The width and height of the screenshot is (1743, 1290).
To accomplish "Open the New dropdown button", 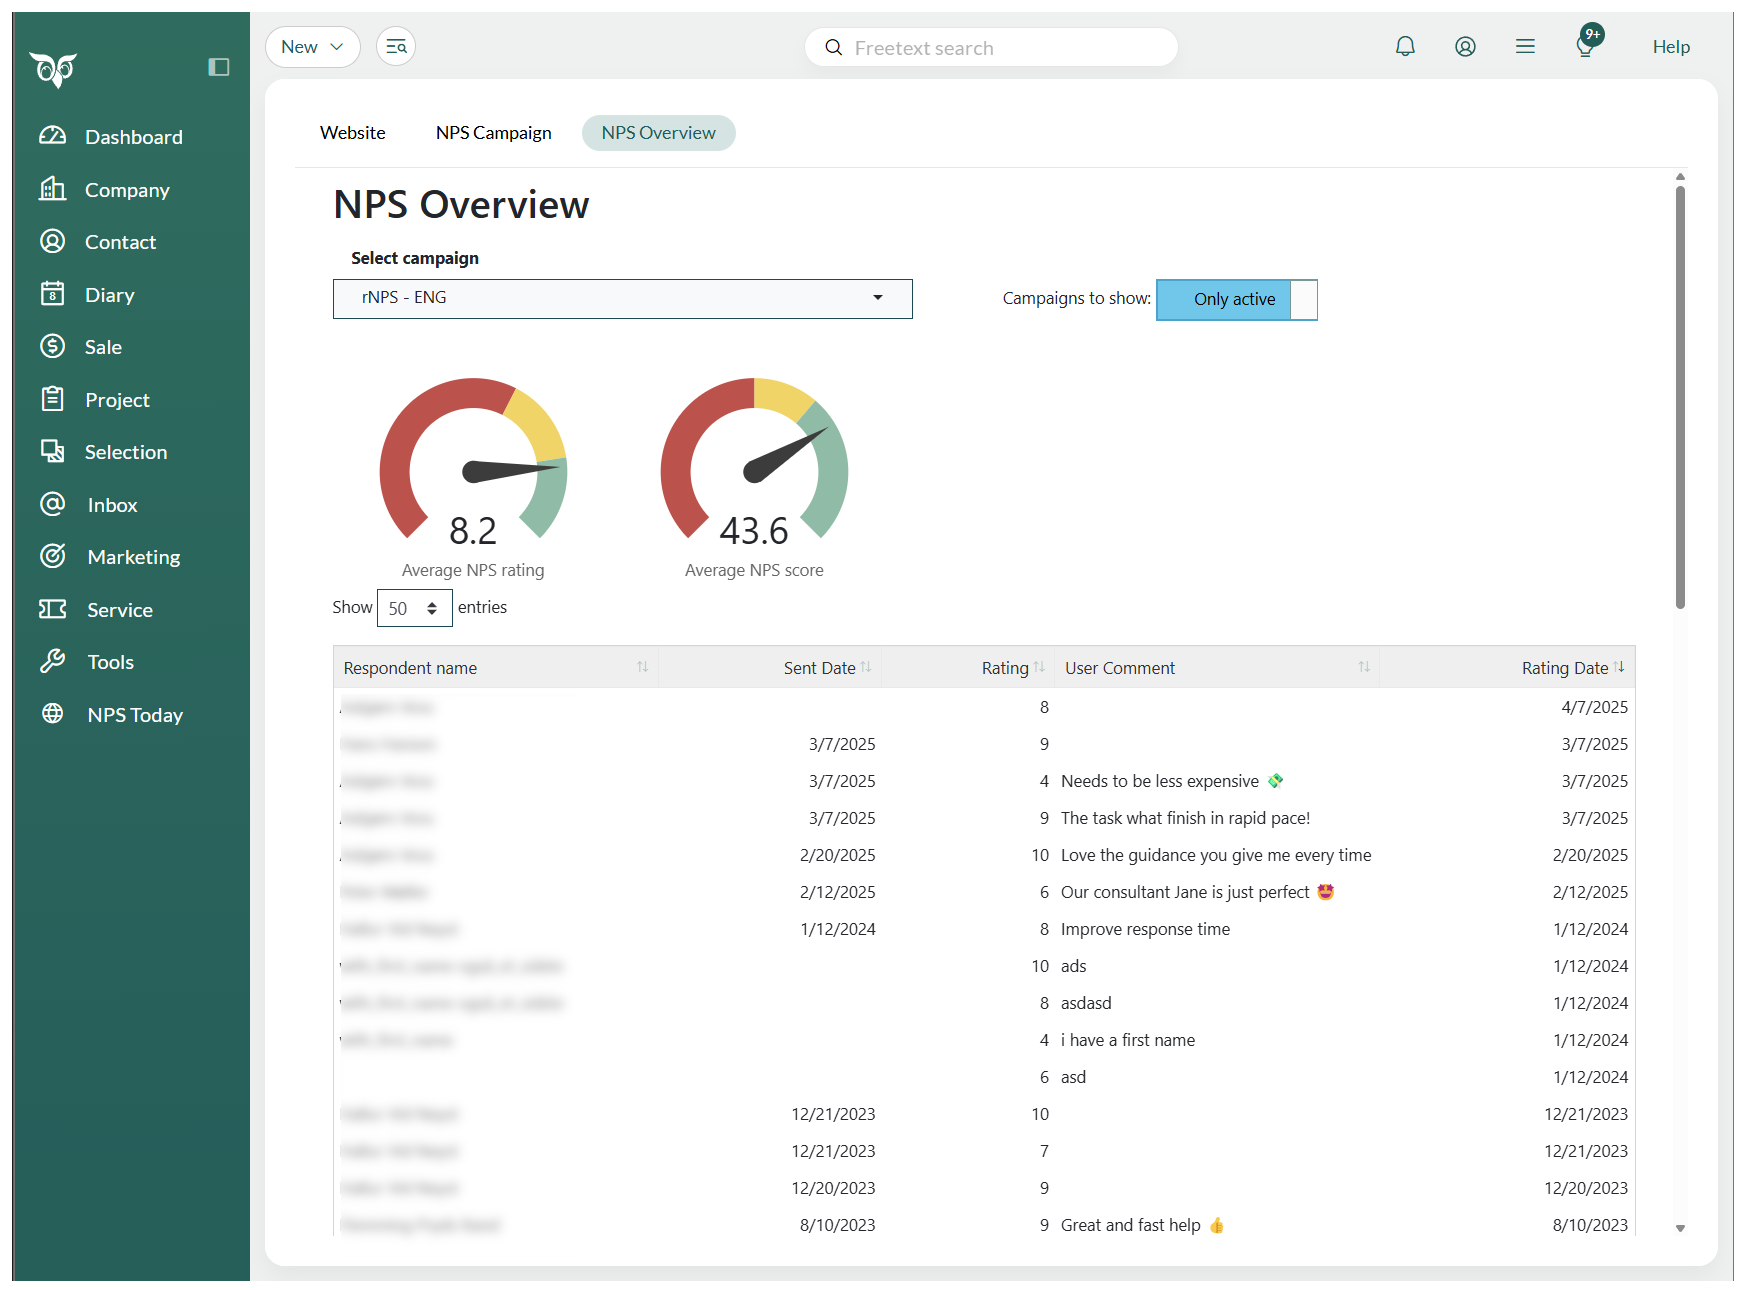I will point(312,47).
